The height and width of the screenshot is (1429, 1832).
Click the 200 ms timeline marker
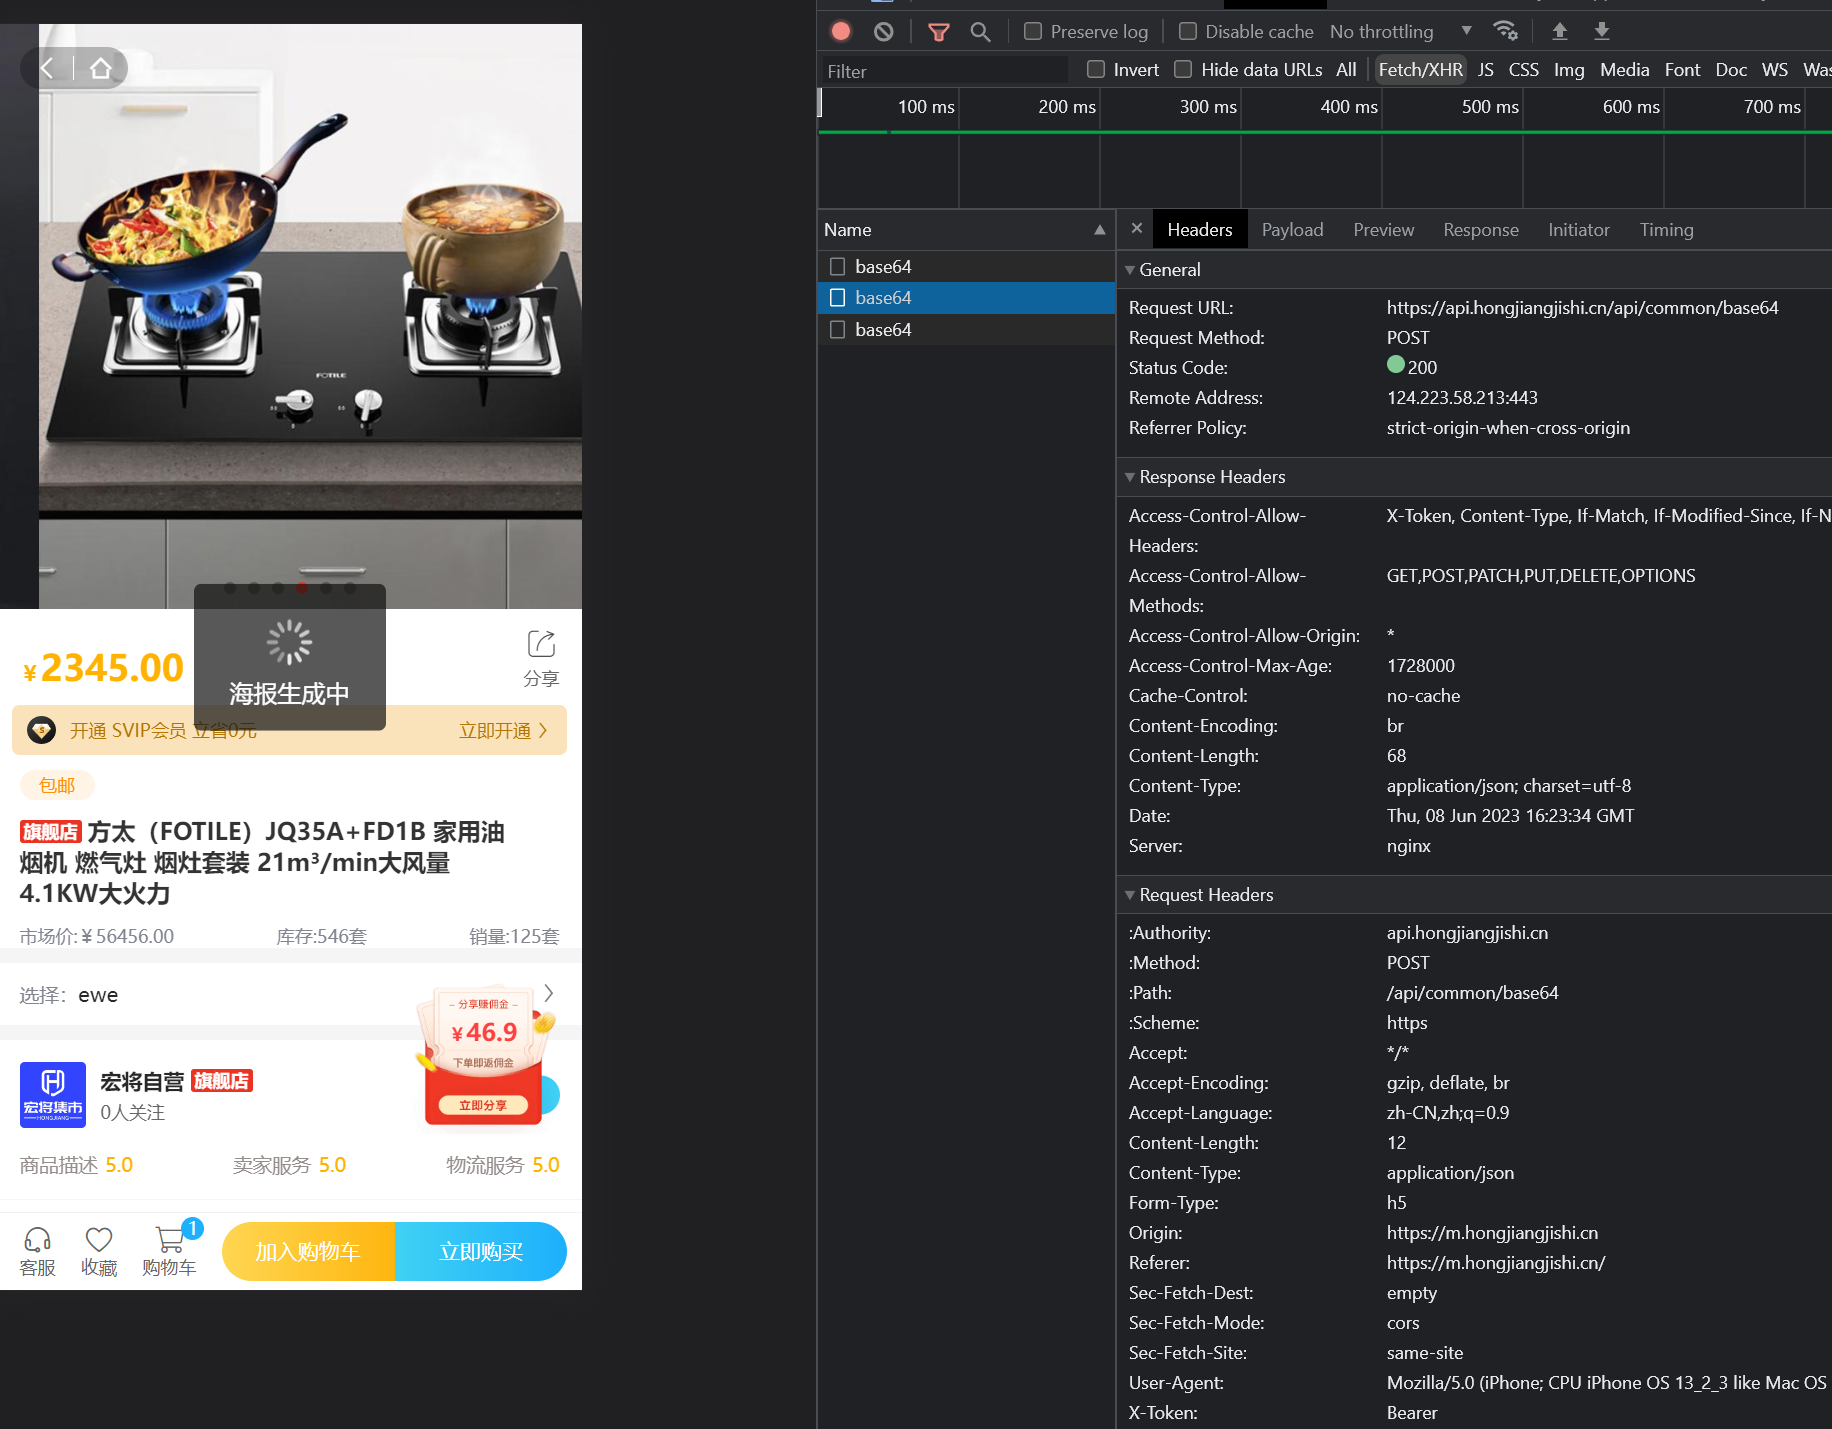[1066, 106]
